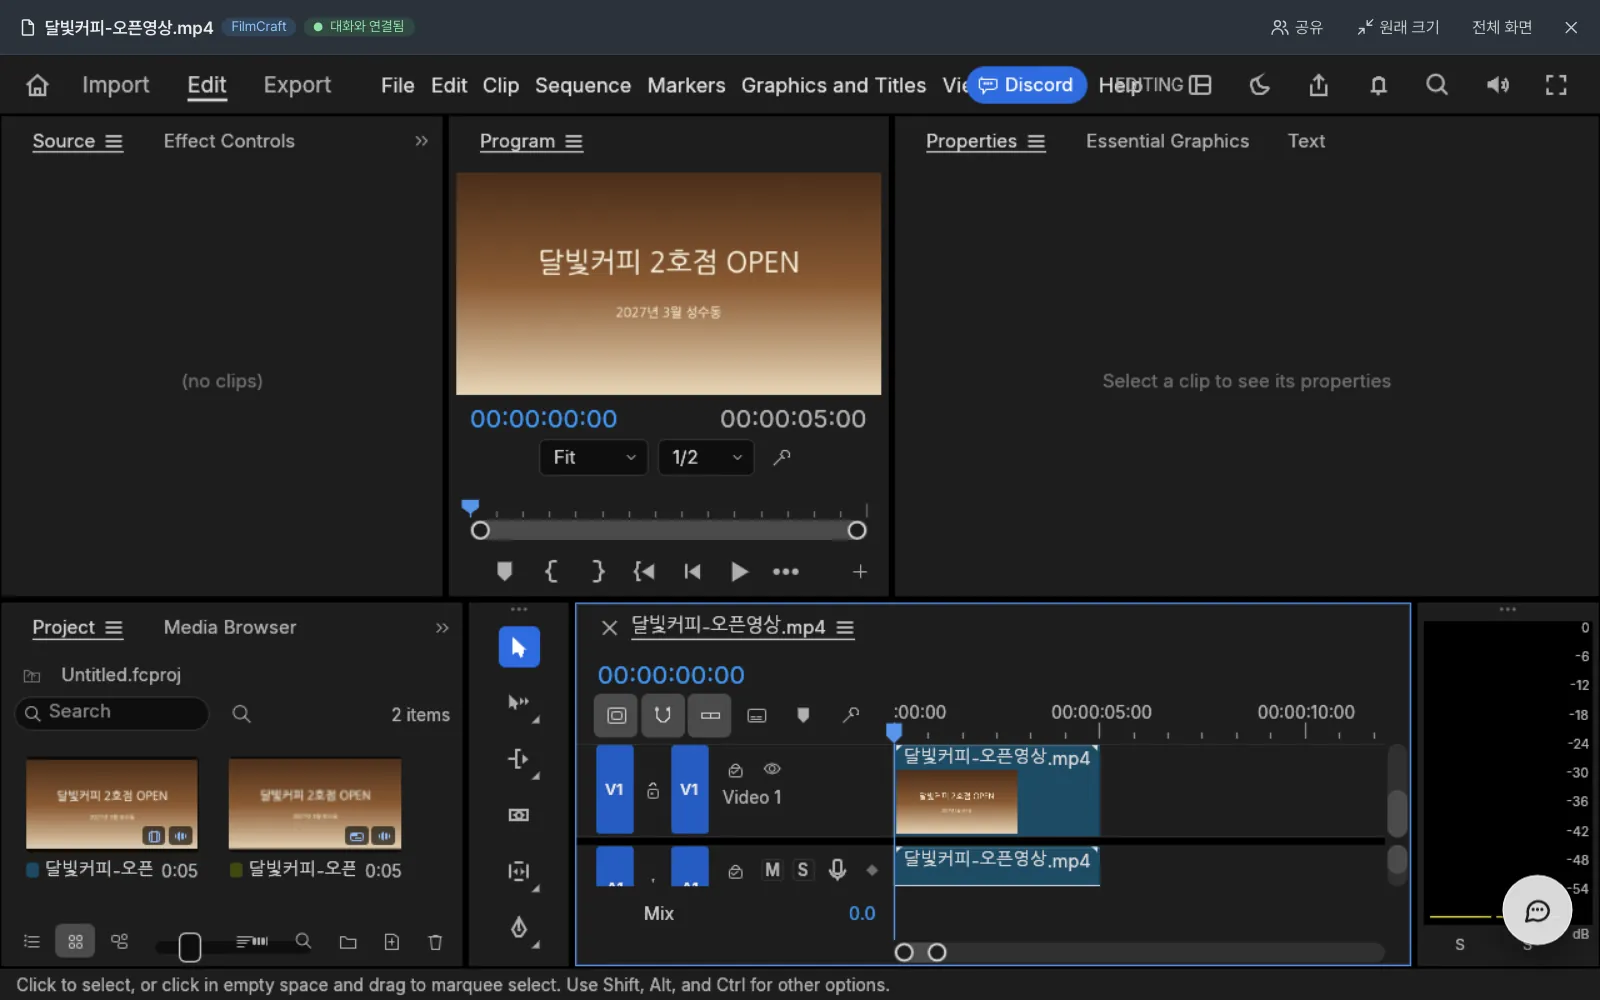Create new bin folder icon
1600x1000 pixels.
[x=348, y=942]
